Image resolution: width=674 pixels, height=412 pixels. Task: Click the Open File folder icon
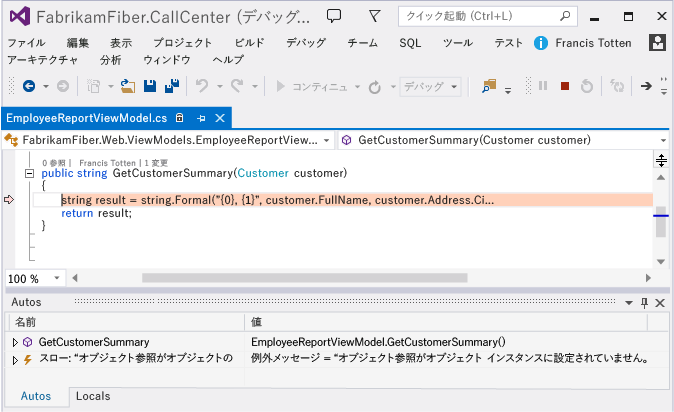128,86
